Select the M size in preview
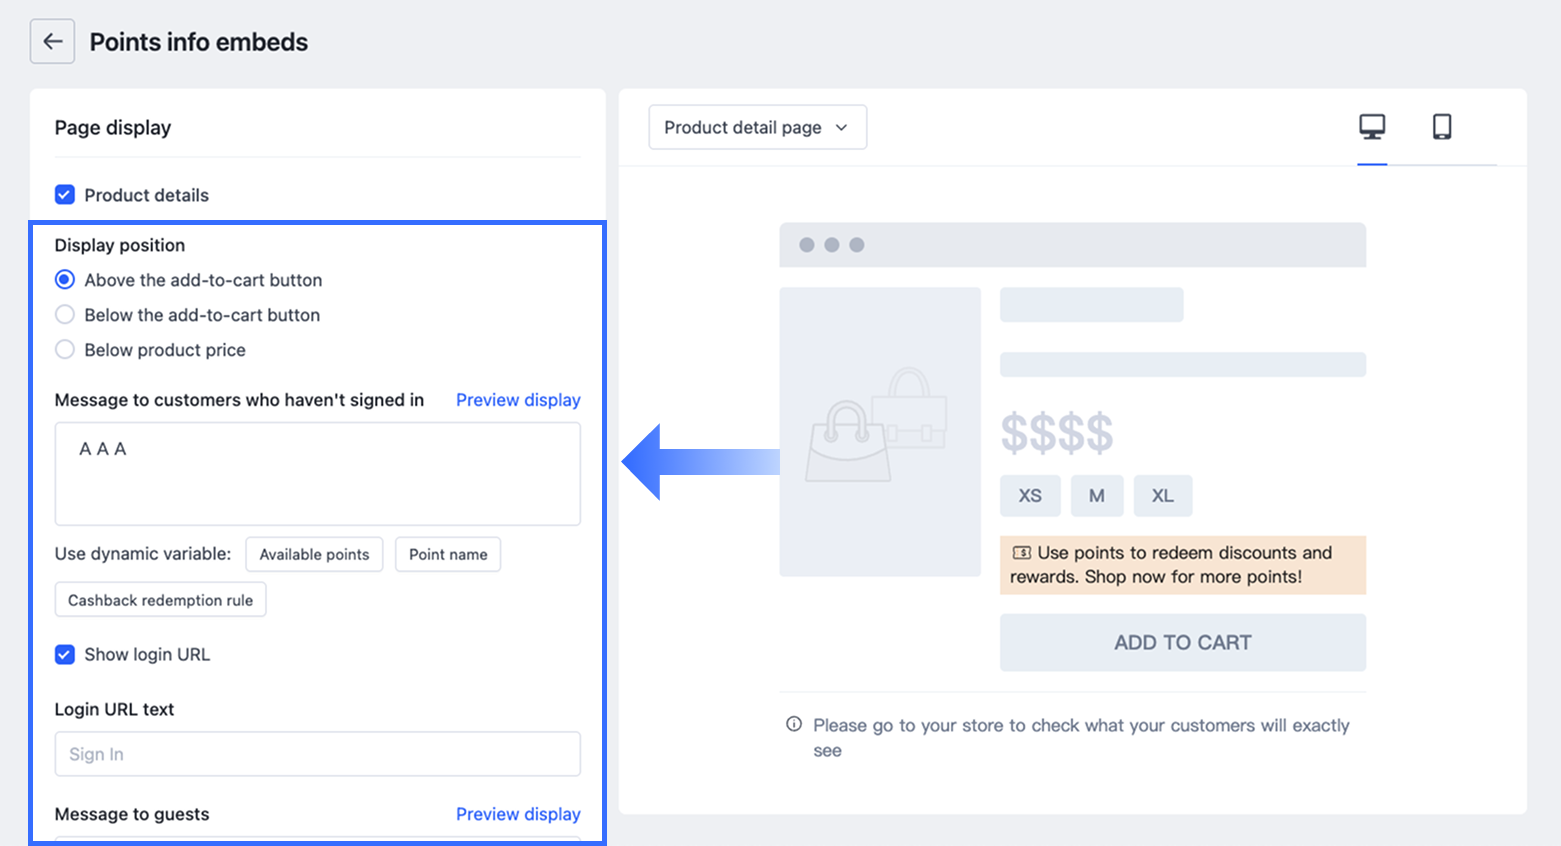This screenshot has width=1561, height=846. (x=1097, y=496)
